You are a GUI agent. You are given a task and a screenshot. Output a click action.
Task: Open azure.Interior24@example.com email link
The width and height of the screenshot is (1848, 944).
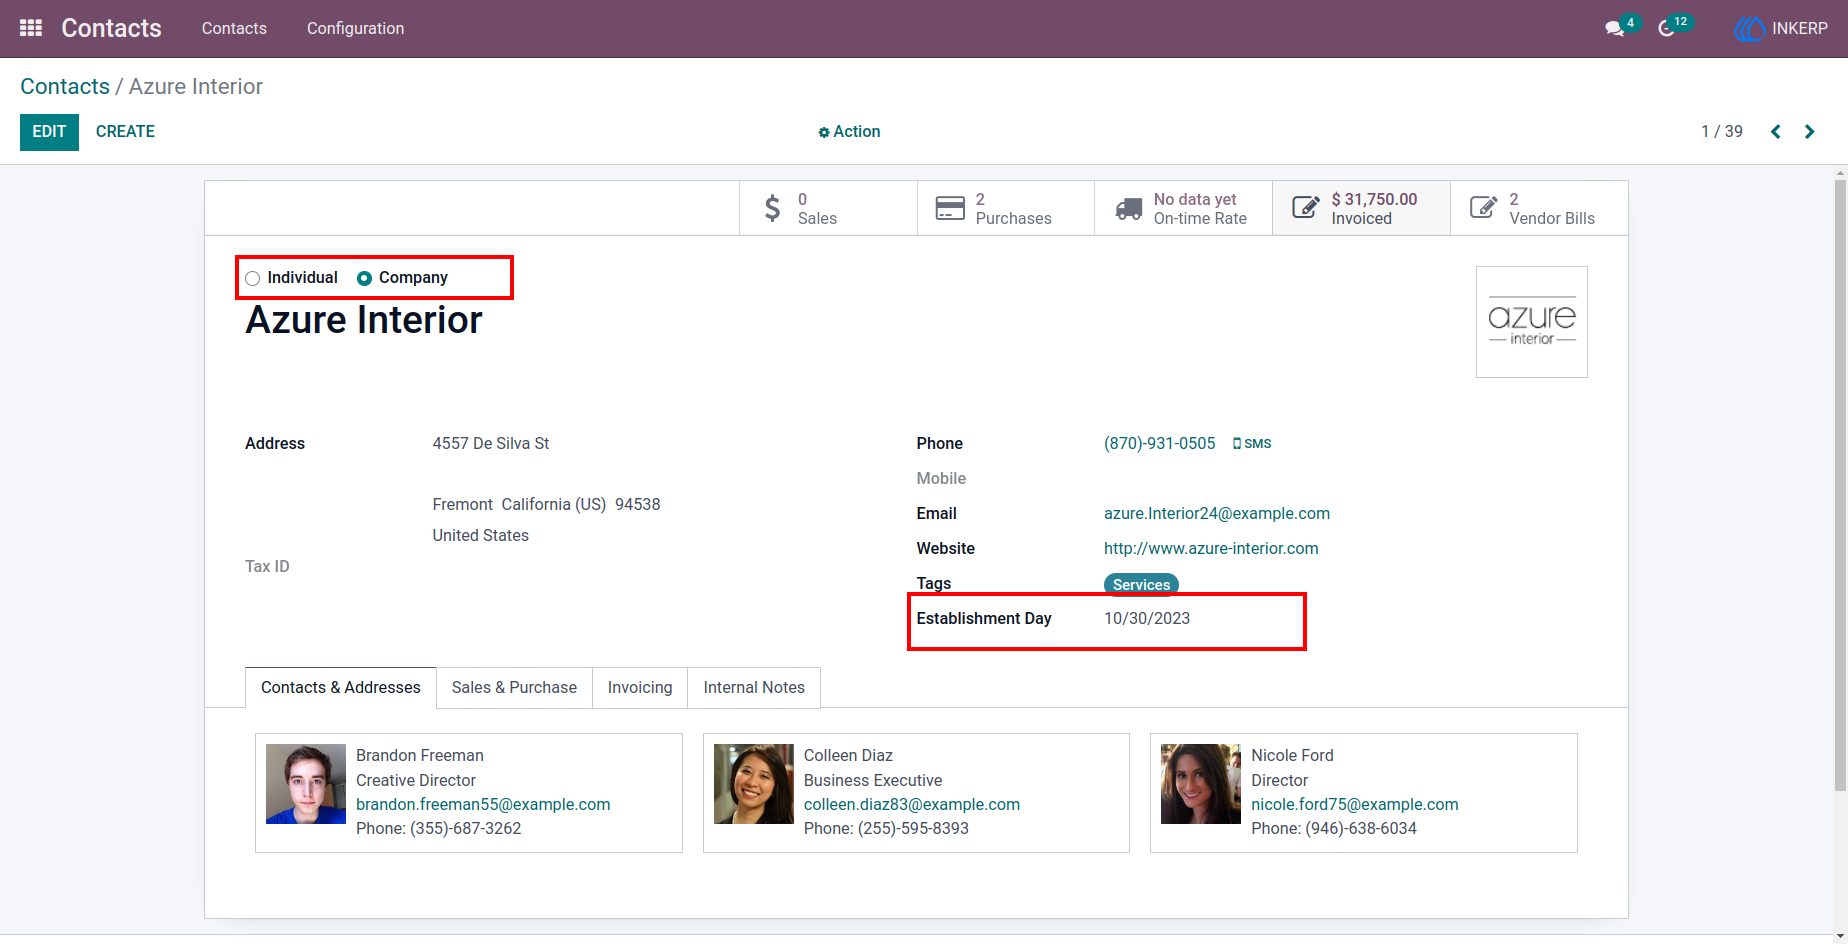click(1217, 513)
